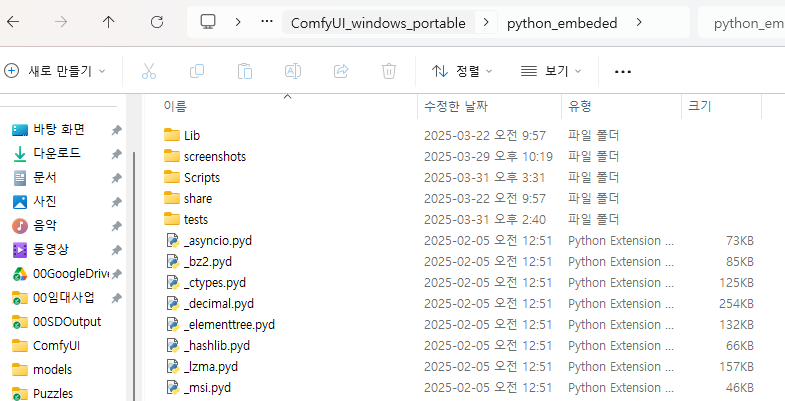Click the navigation pane vertical scrollbar
This screenshot has width=785, height=401.
134,275
